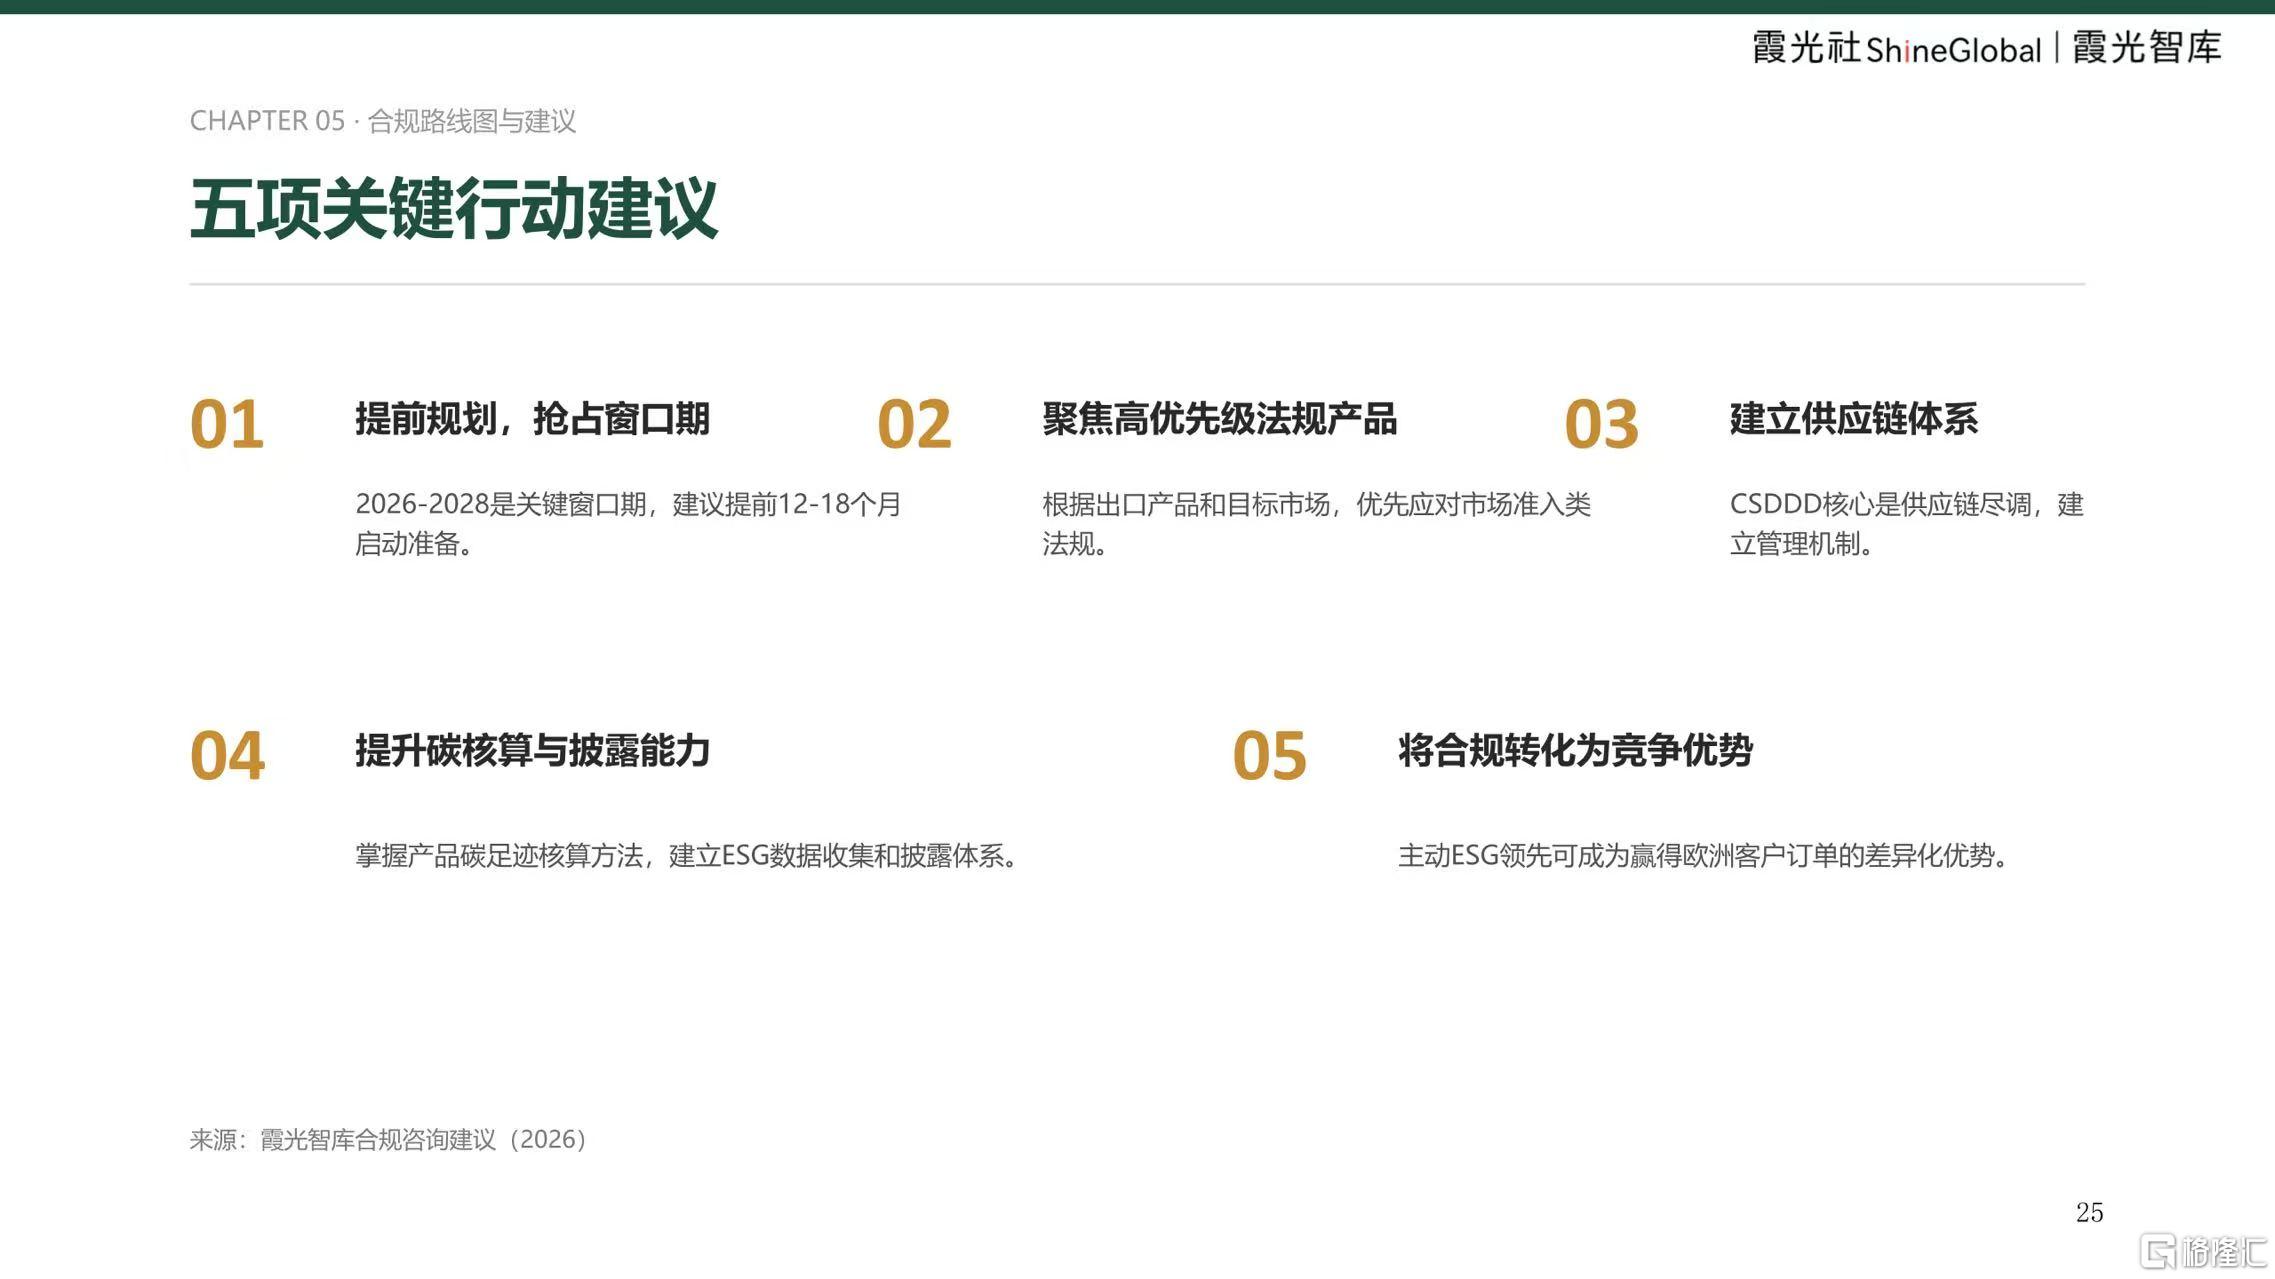Click the heading '提升碳核算与披露能力'
Image resolution: width=2275 pixels, height=1279 pixels.
coord(532,750)
